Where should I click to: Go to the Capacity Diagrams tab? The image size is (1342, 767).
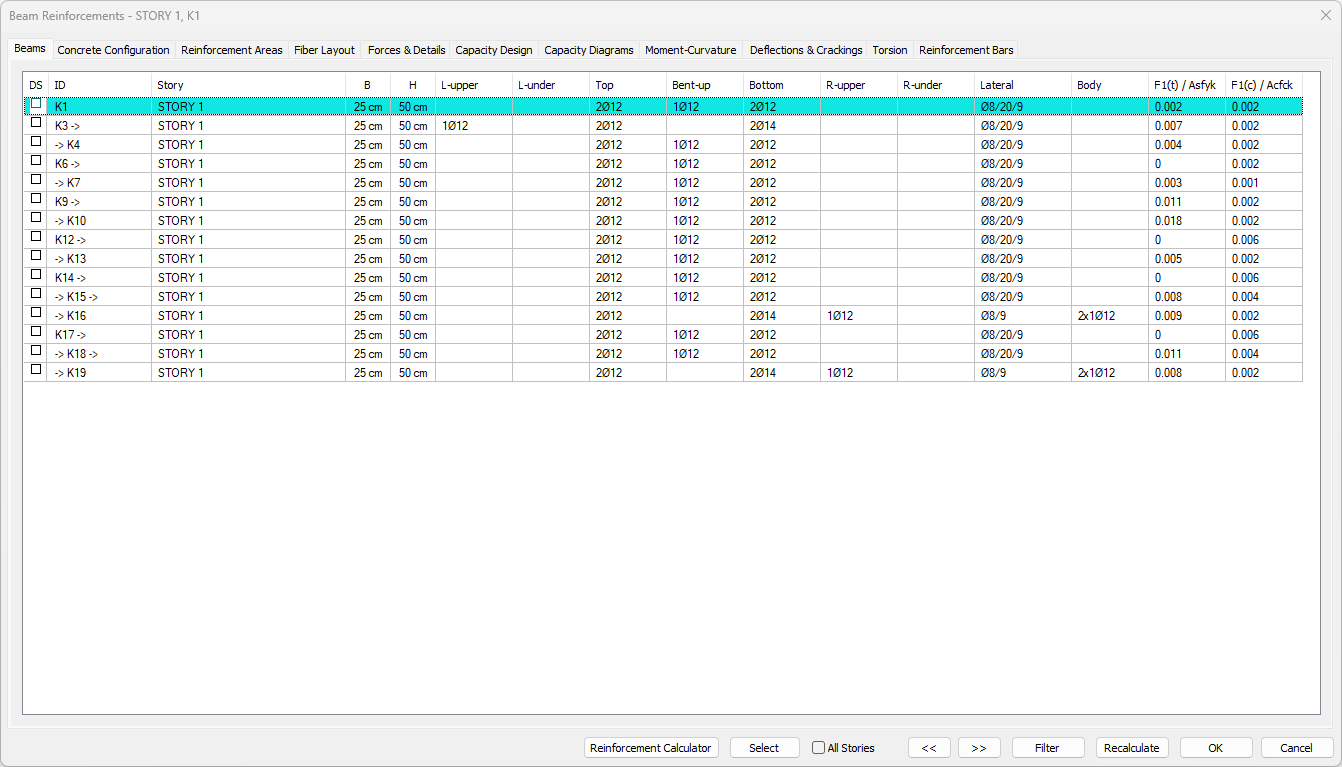[588, 50]
